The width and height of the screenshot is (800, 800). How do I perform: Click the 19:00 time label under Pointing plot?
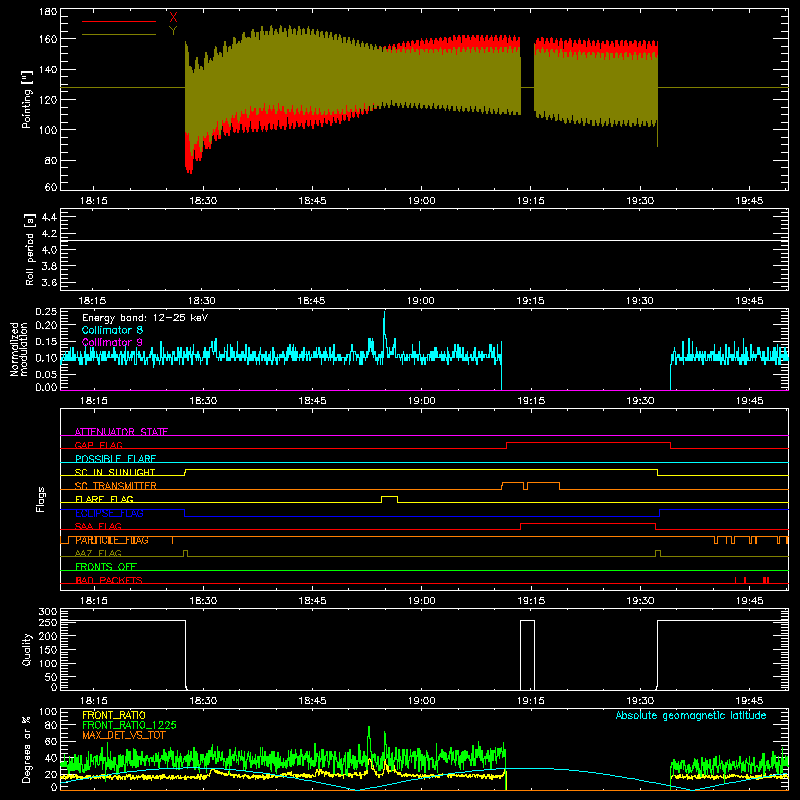click(x=422, y=201)
